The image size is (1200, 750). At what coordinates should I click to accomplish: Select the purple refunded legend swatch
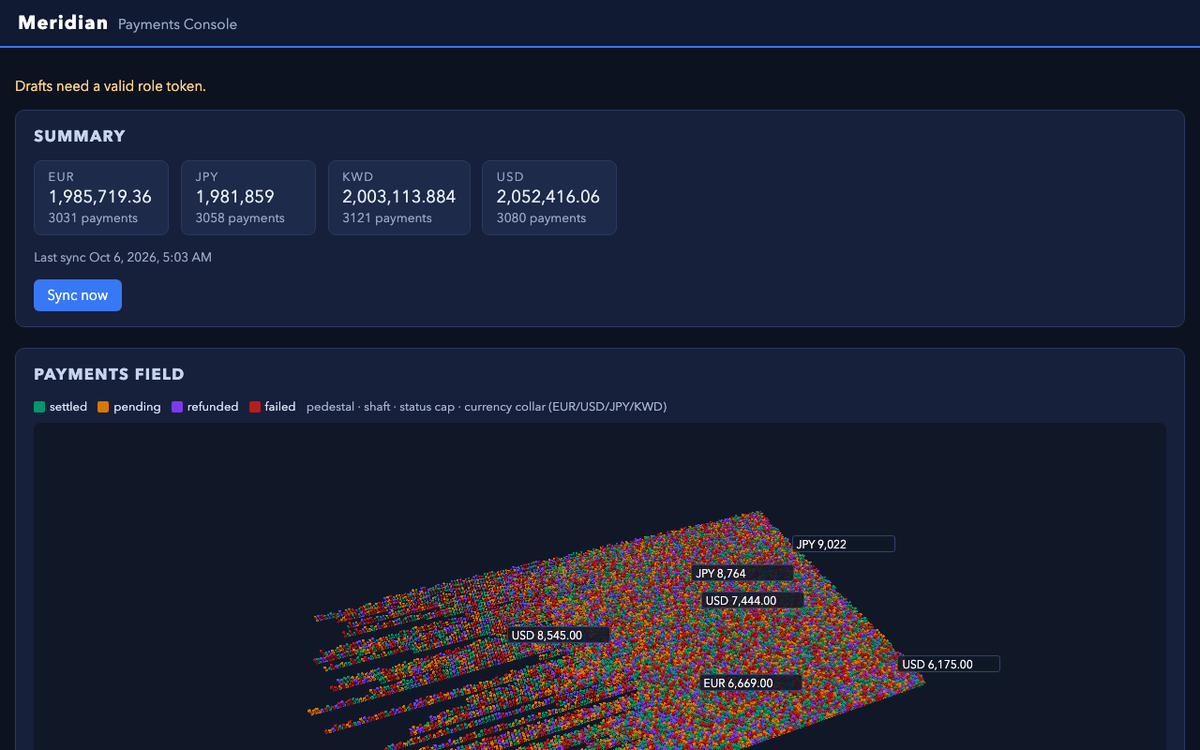point(177,407)
